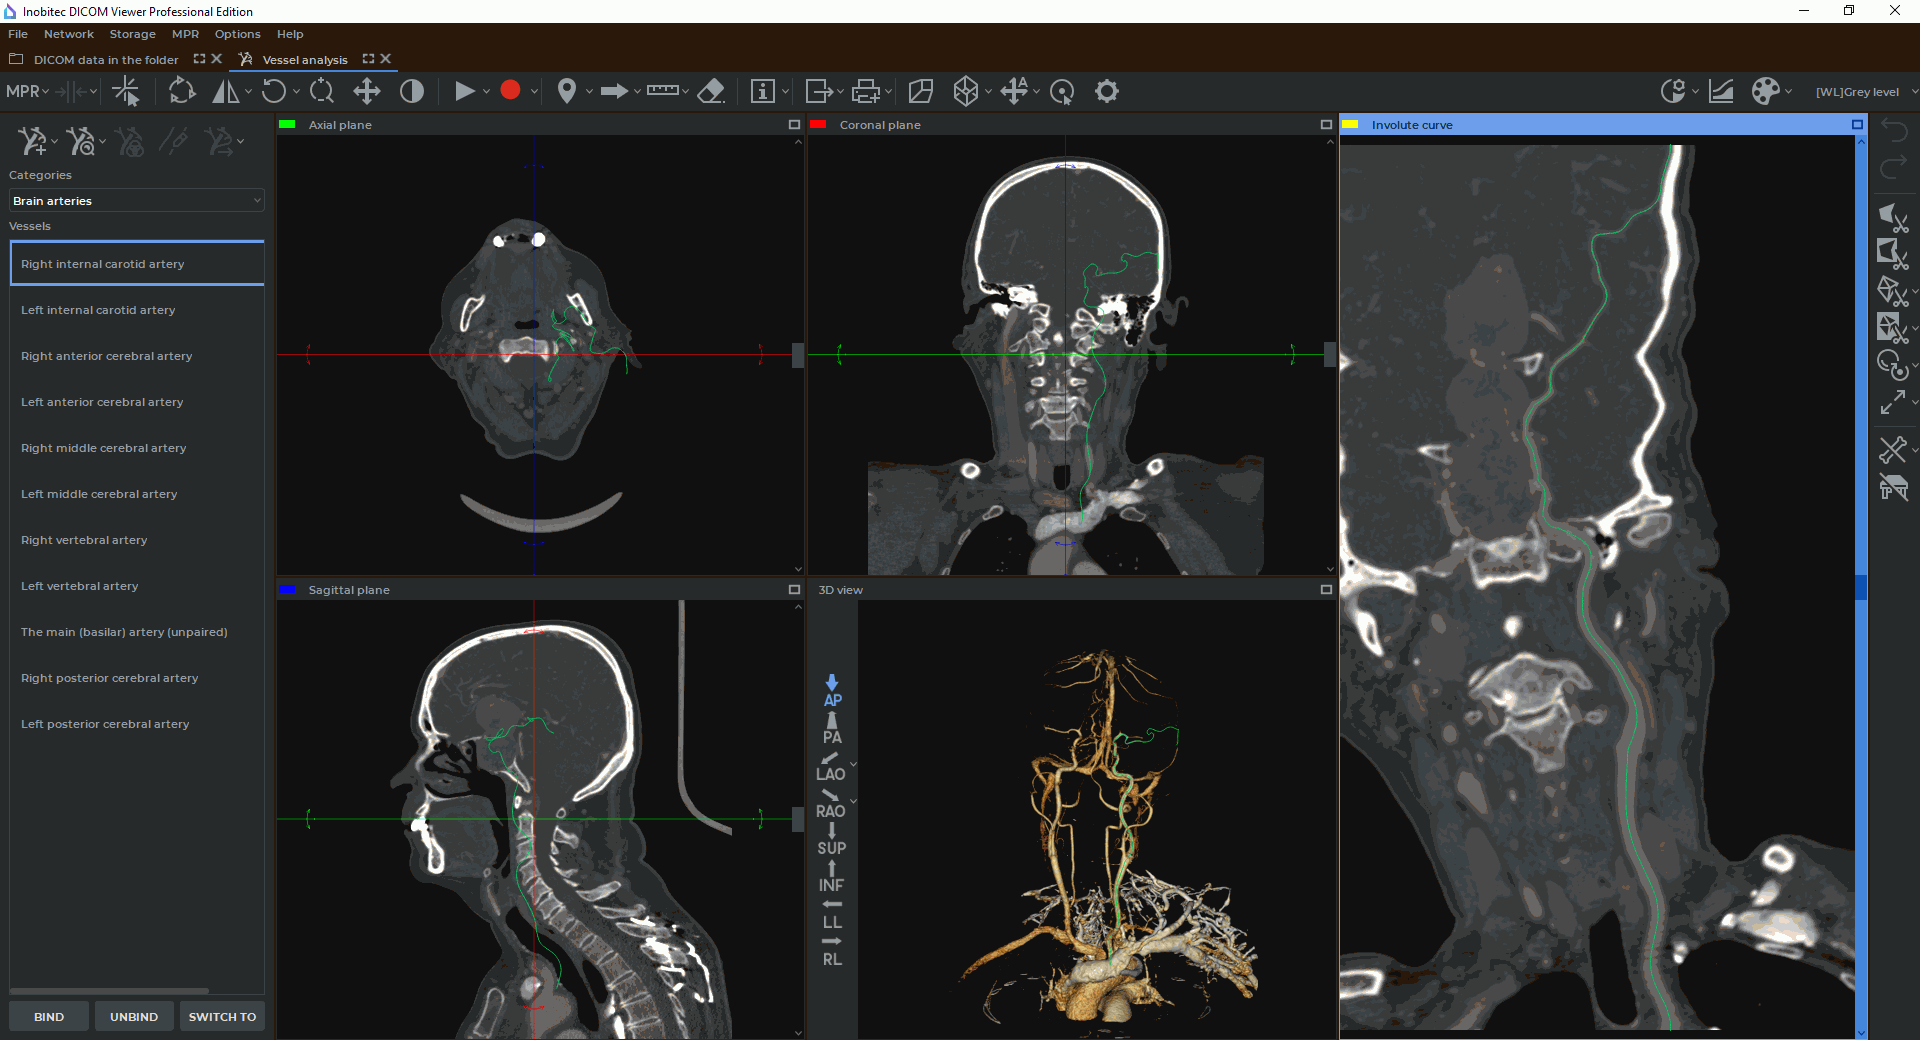Click the export image icon
The width and height of the screenshot is (1920, 1040).
pyautogui.click(x=818, y=92)
